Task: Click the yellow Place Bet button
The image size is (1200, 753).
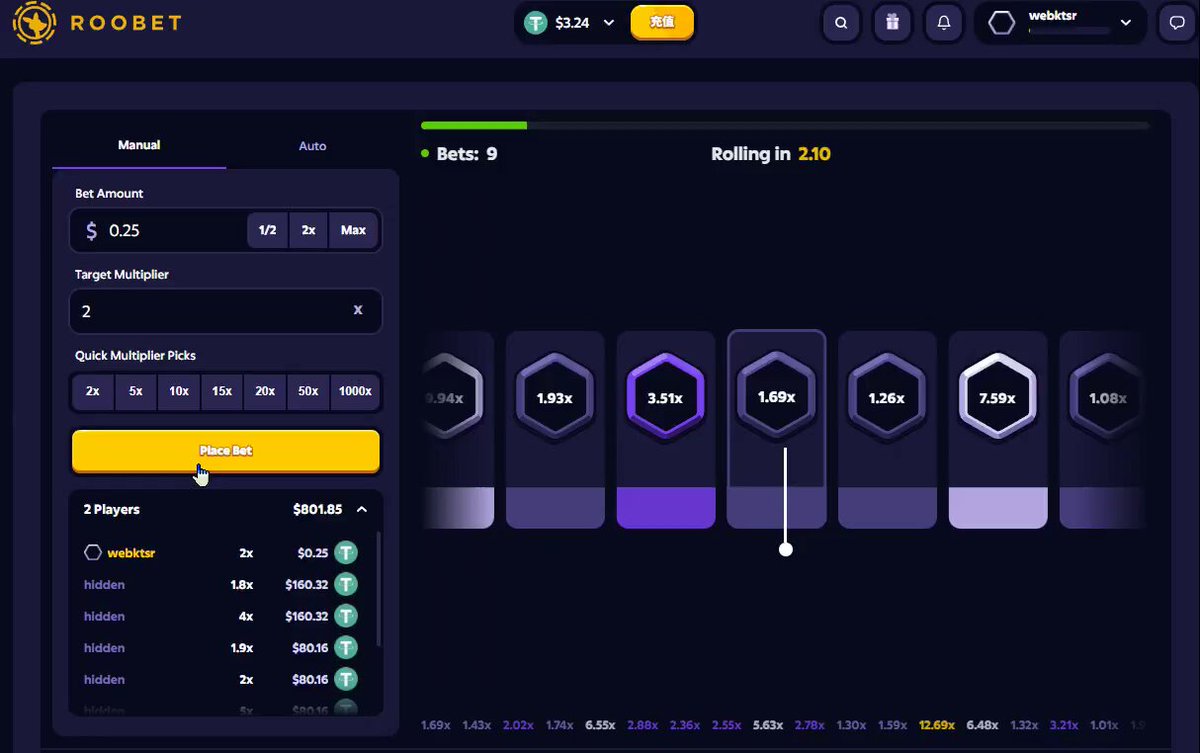Action: click(226, 451)
